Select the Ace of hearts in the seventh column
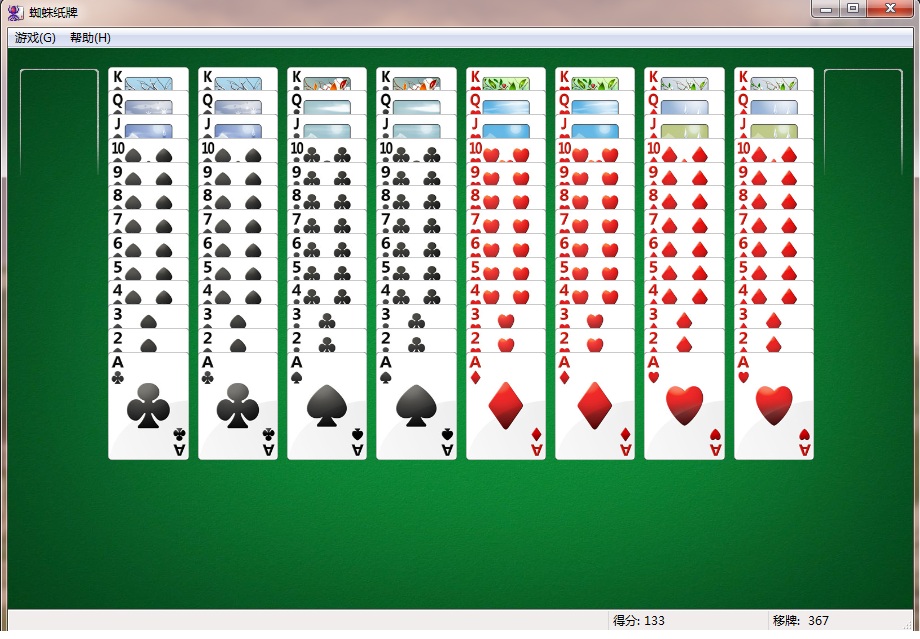Image resolution: width=920 pixels, height=639 pixels. tap(684, 406)
